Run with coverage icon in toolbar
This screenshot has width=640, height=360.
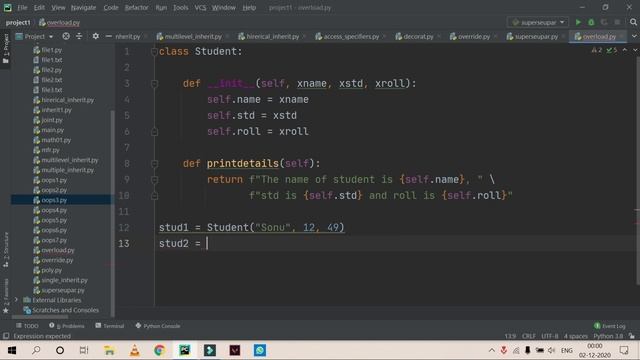[604, 22]
